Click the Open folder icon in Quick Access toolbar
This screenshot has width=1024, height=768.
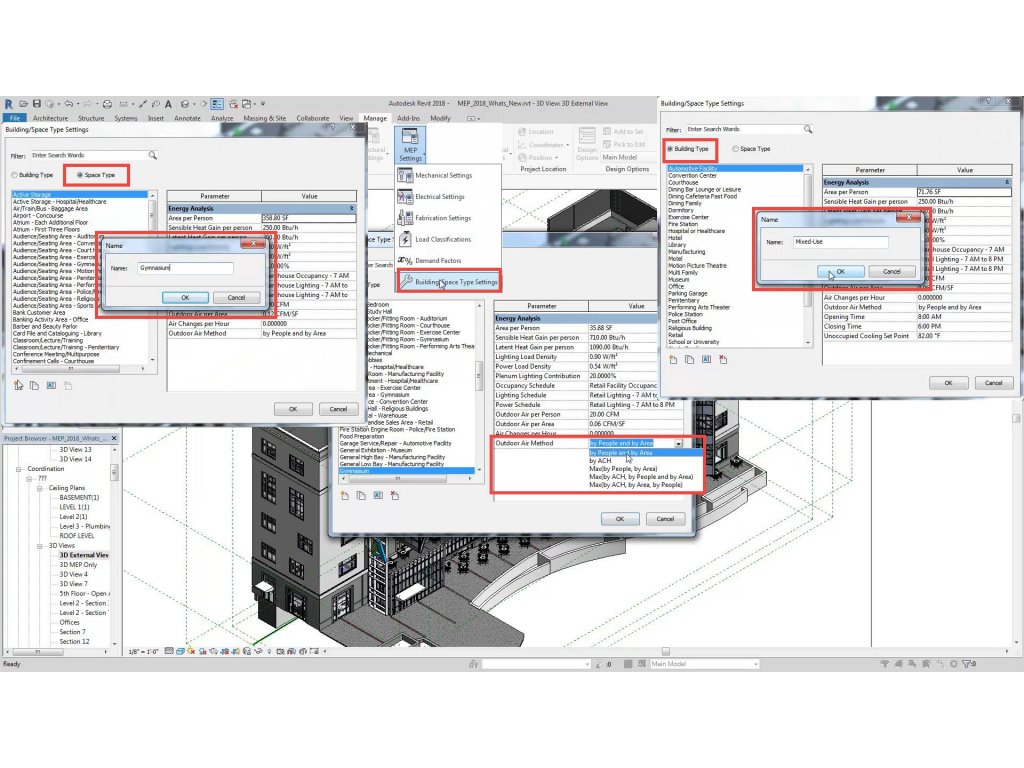pyautogui.click(x=24, y=104)
